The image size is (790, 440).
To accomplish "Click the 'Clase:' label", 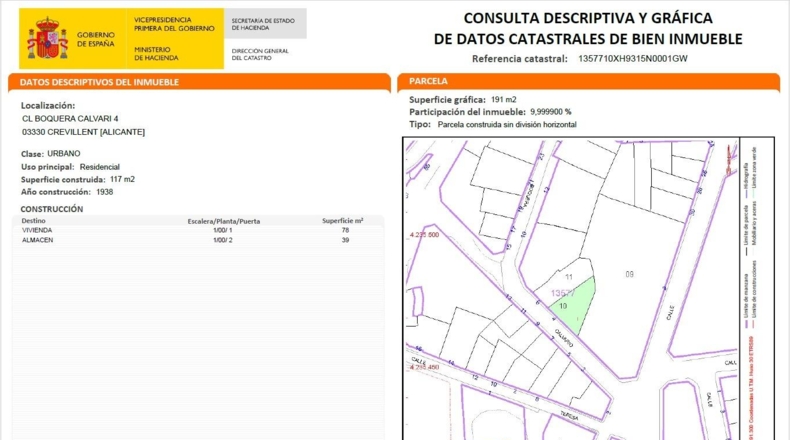I will (x=32, y=154).
